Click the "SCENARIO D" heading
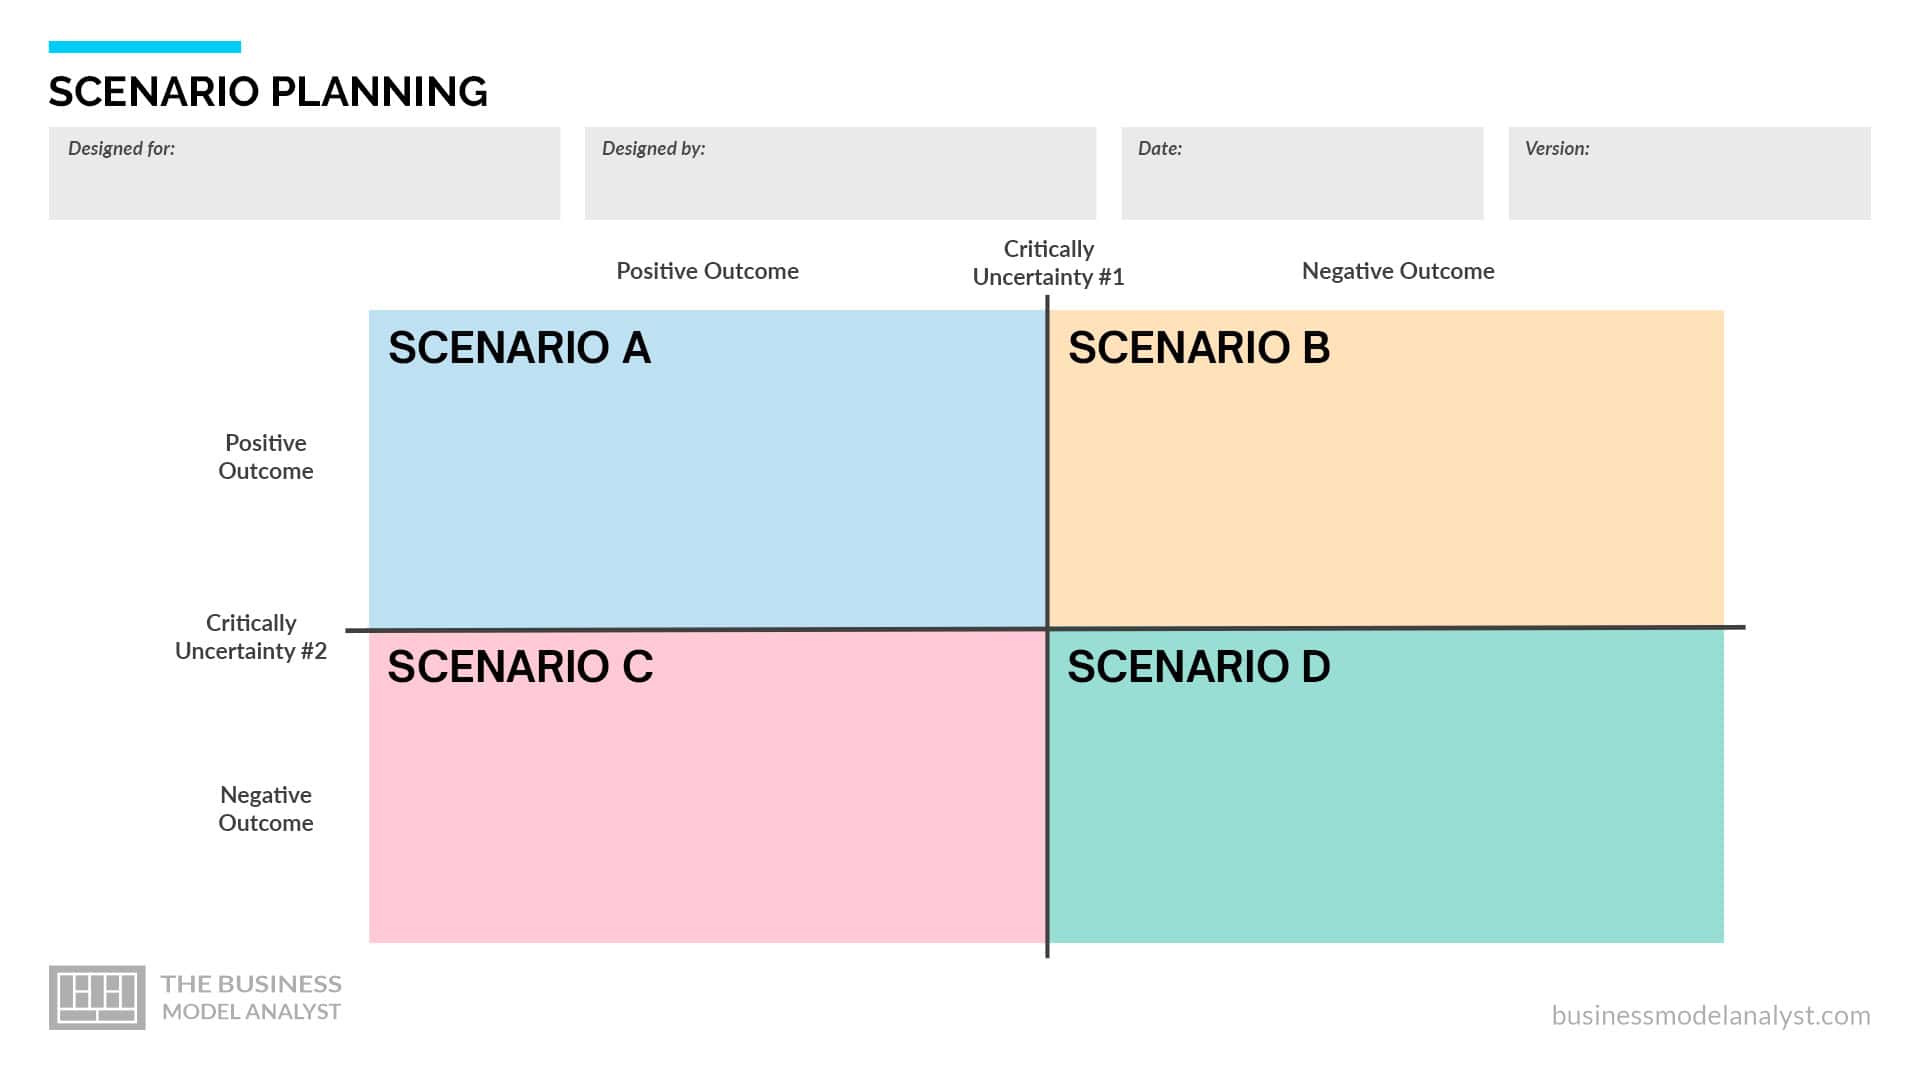This screenshot has height=1080, width=1920. coord(1199,667)
